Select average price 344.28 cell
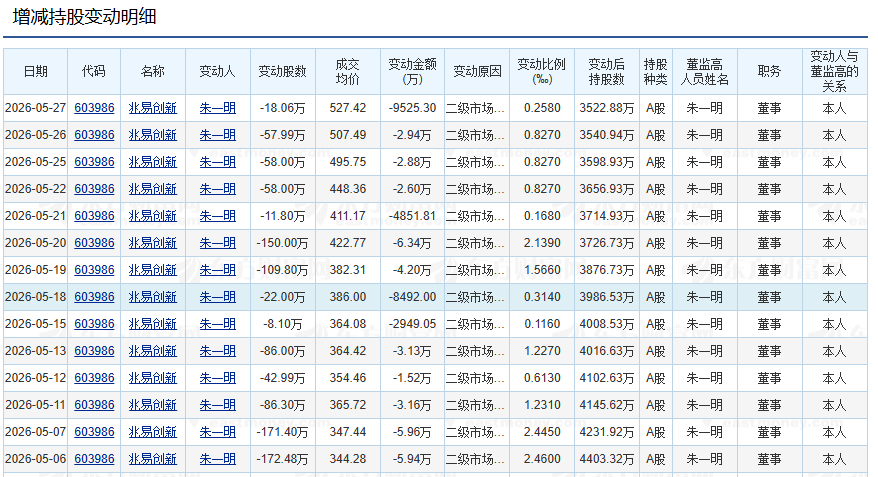Screen dimensions: 878x477 (x=348, y=459)
